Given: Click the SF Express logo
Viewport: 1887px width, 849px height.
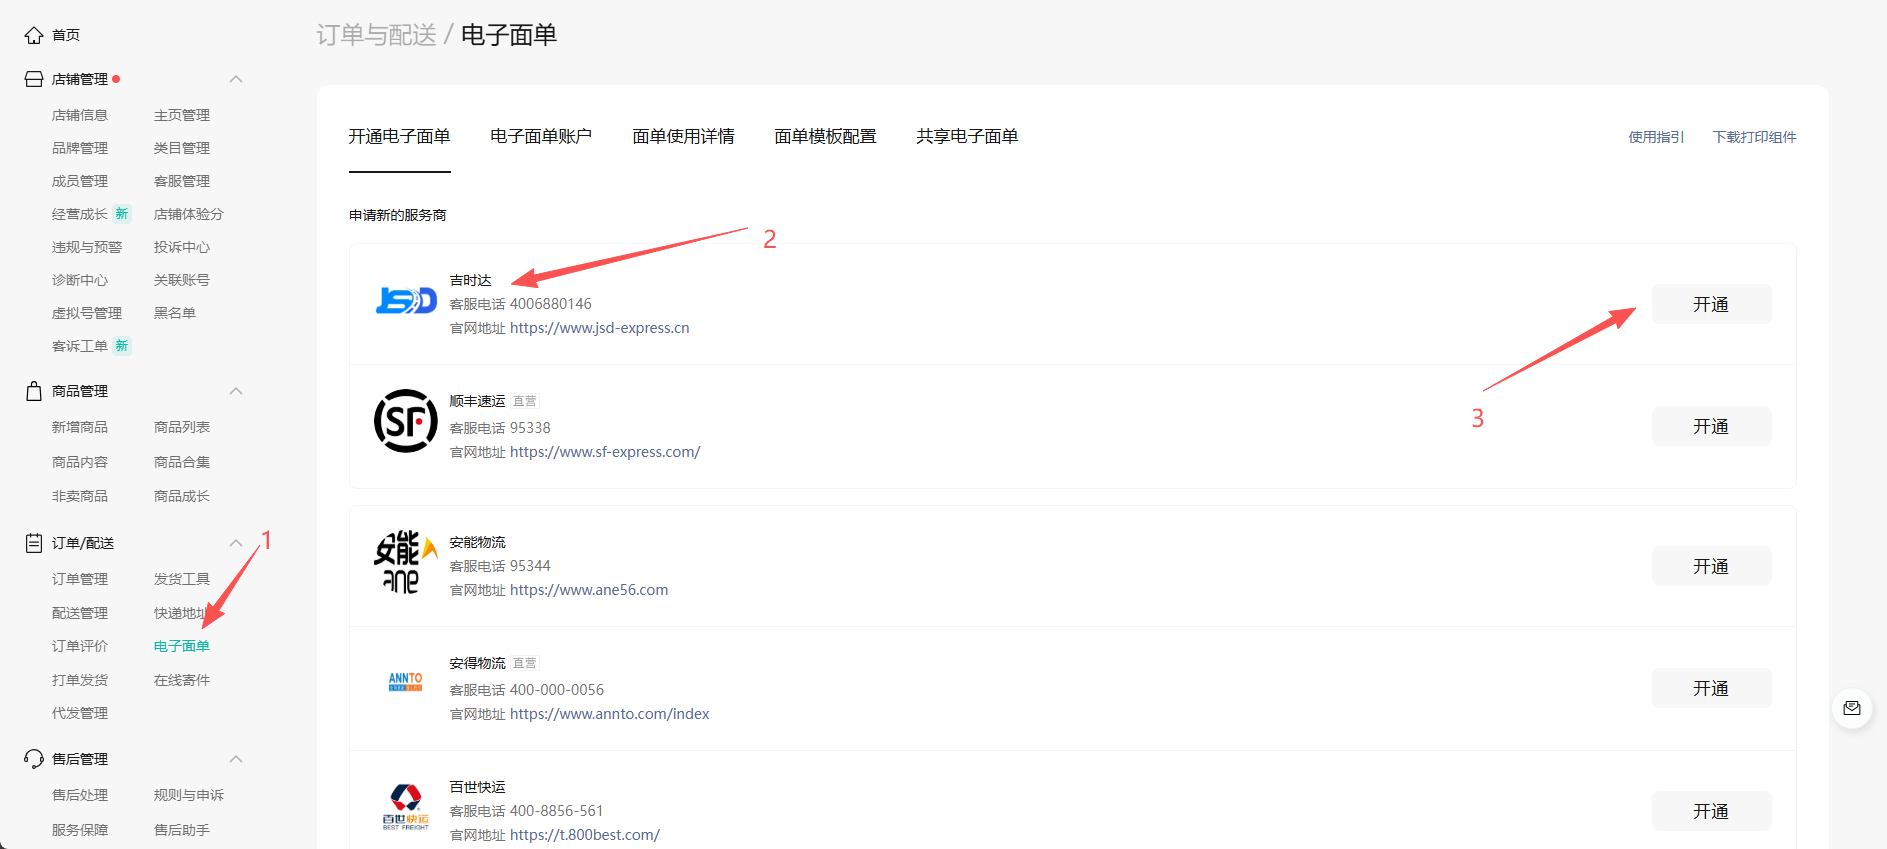Looking at the screenshot, I should pyautogui.click(x=406, y=421).
